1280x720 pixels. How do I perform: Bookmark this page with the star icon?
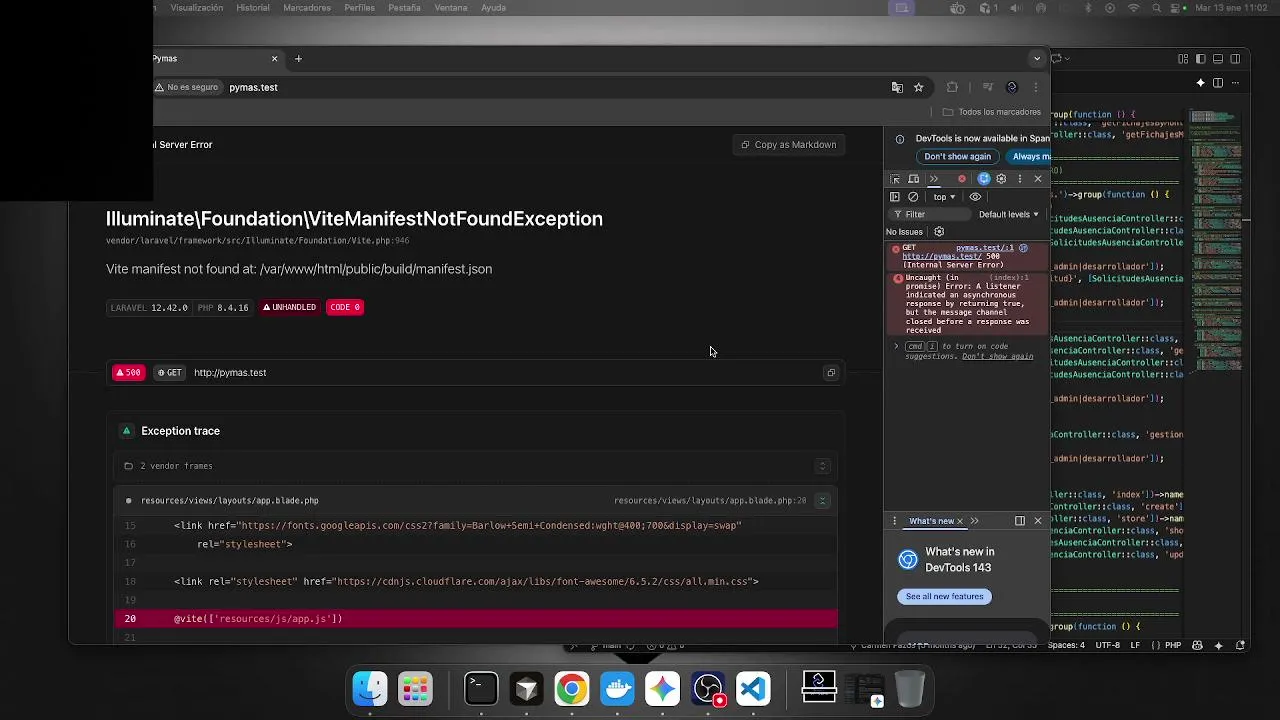coord(918,87)
